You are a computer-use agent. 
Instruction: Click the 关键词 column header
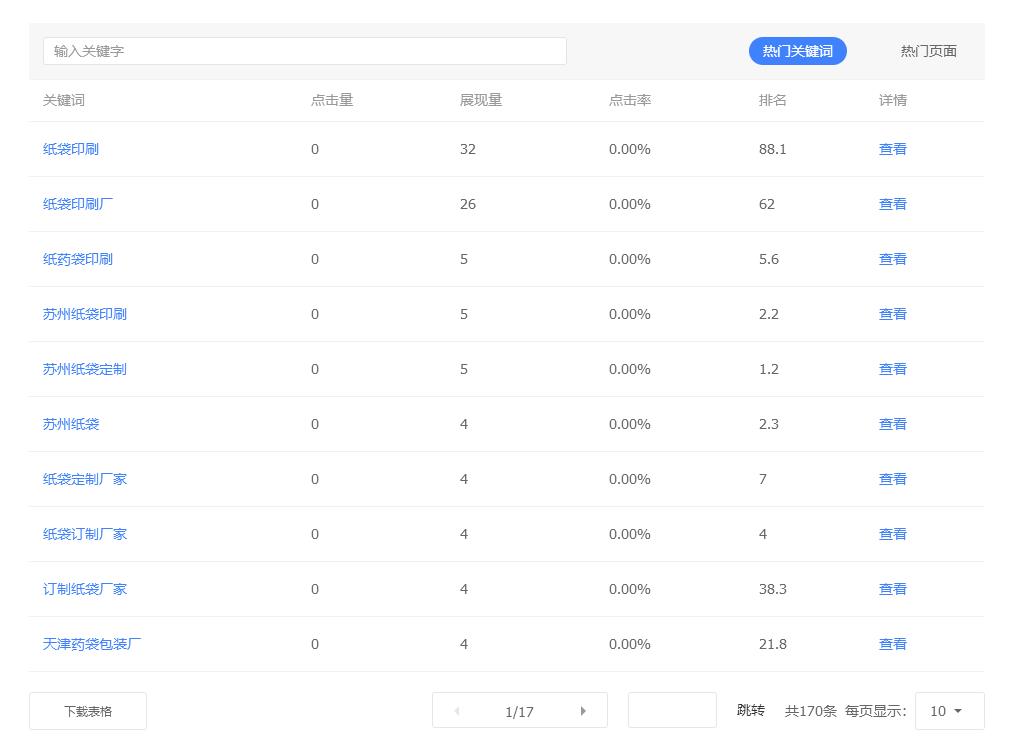(64, 100)
